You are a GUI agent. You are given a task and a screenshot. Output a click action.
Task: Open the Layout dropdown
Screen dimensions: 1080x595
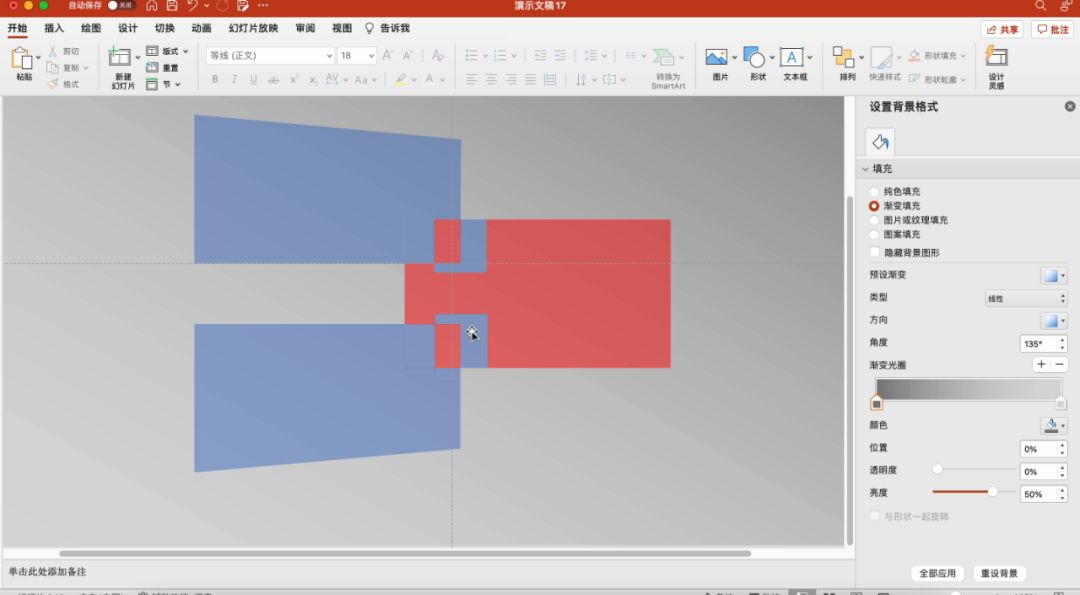(x=167, y=51)
